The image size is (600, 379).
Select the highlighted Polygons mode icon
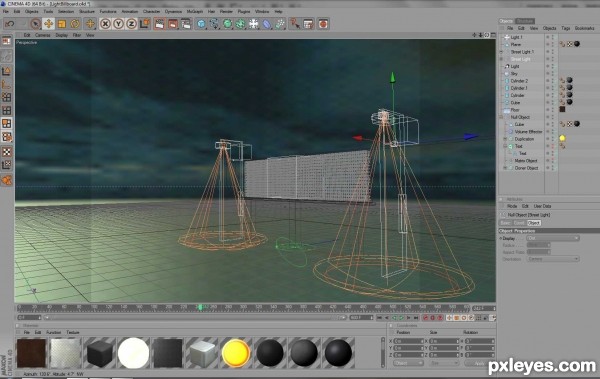tap(7, 123)
